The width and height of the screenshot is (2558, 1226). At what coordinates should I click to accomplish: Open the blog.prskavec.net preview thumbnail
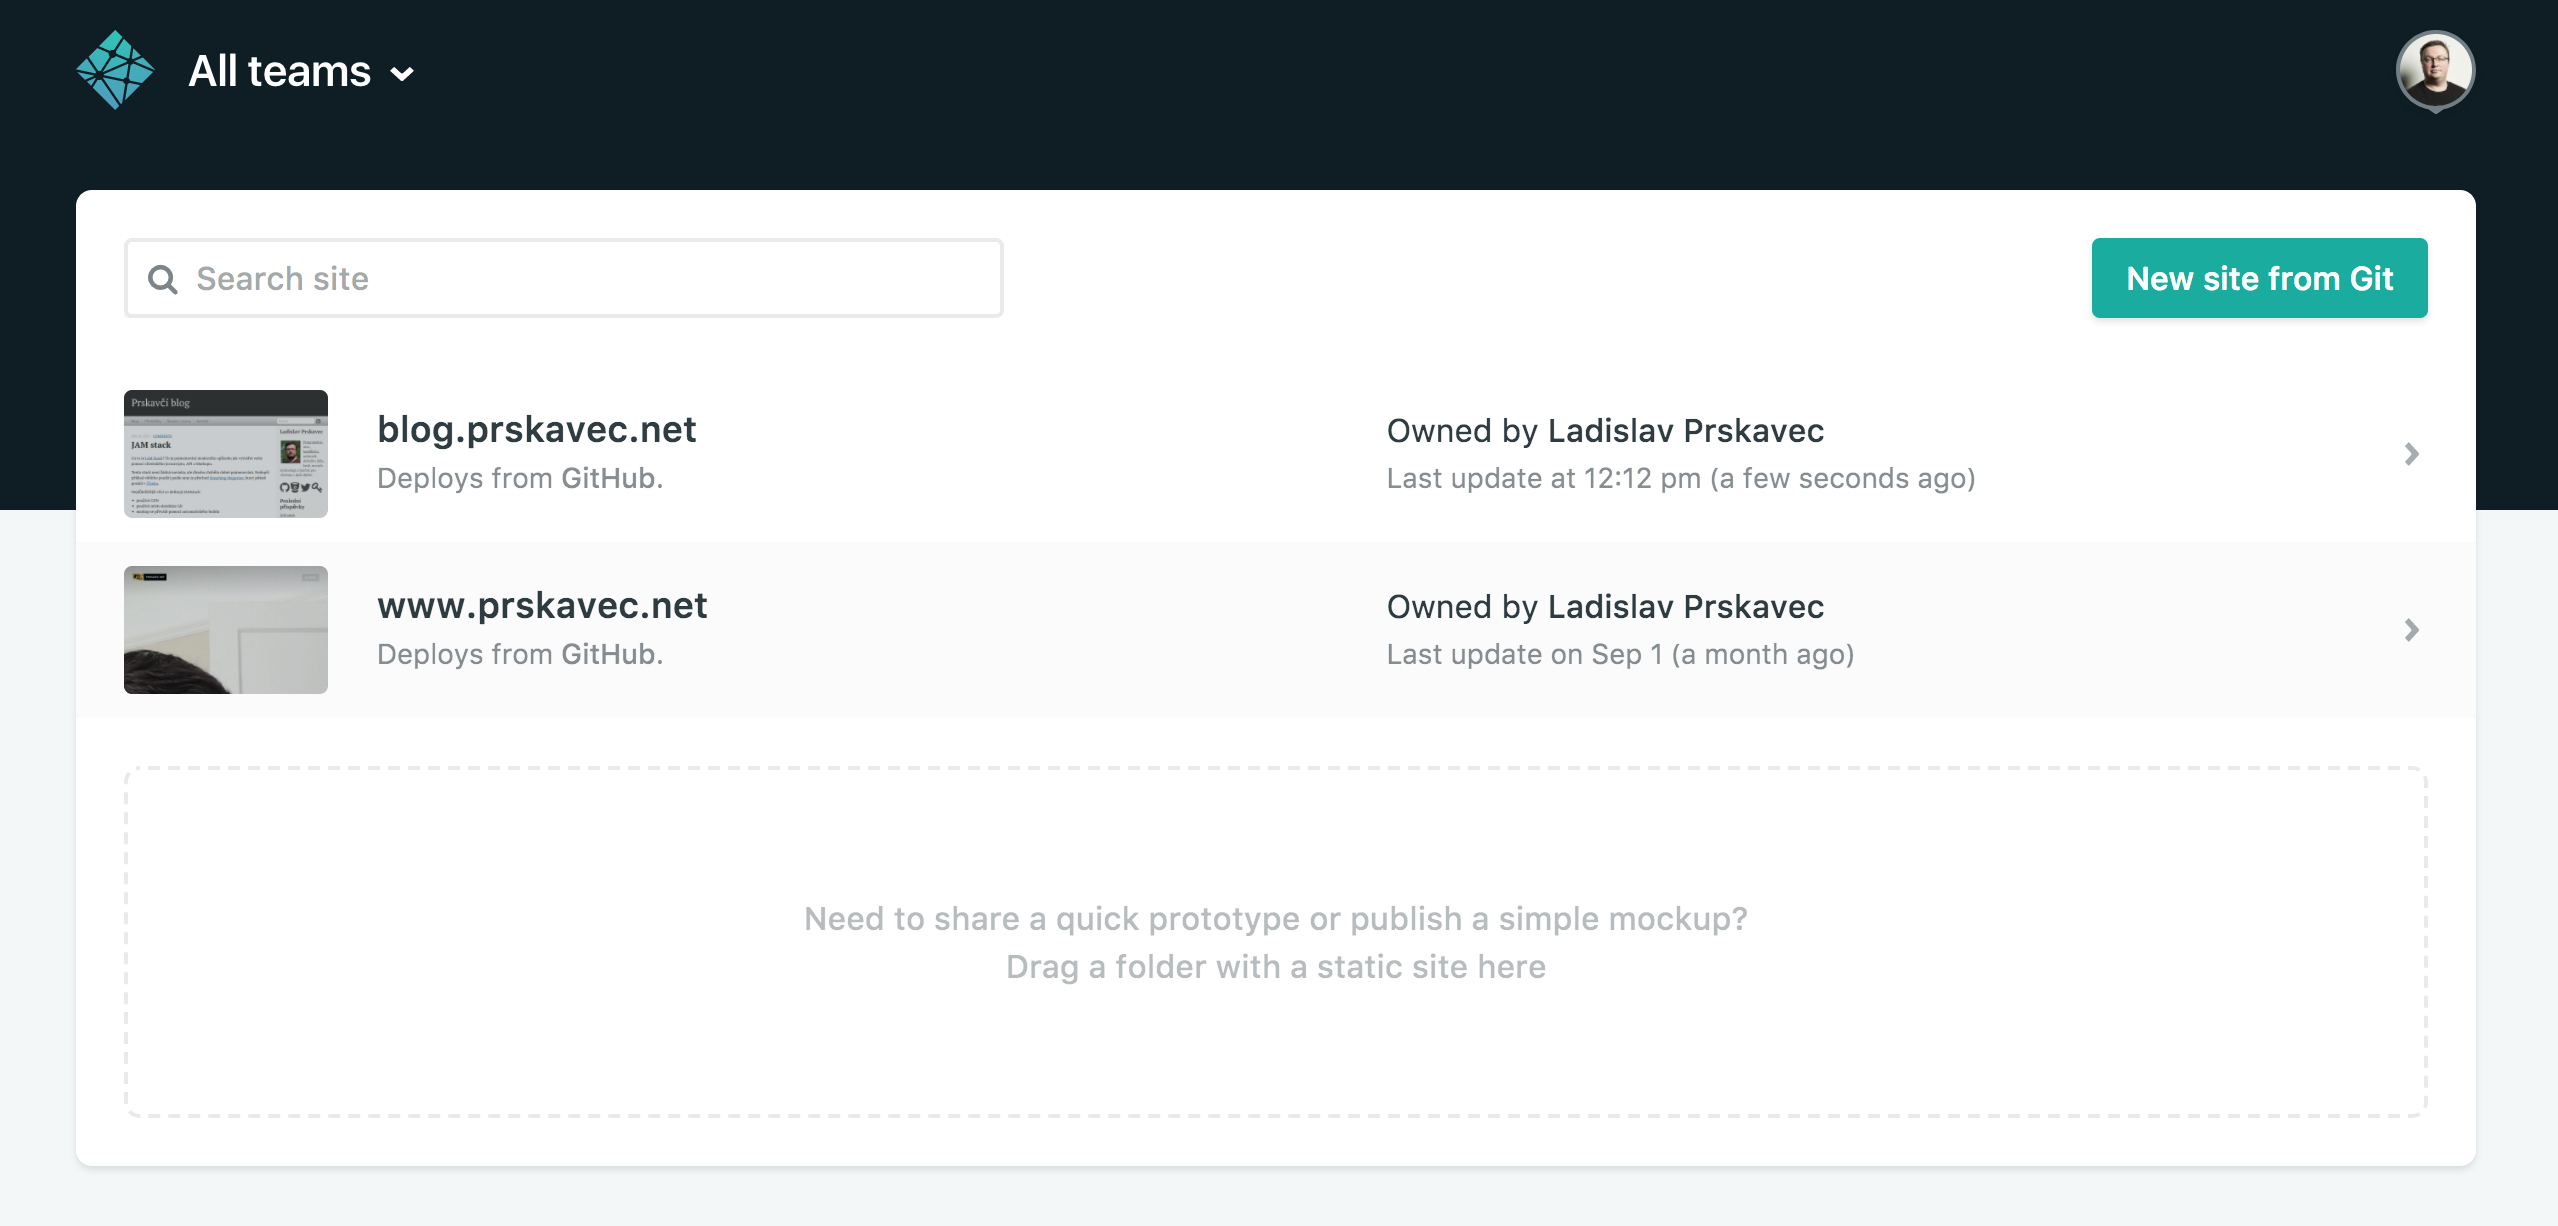[x=226, y=454]
